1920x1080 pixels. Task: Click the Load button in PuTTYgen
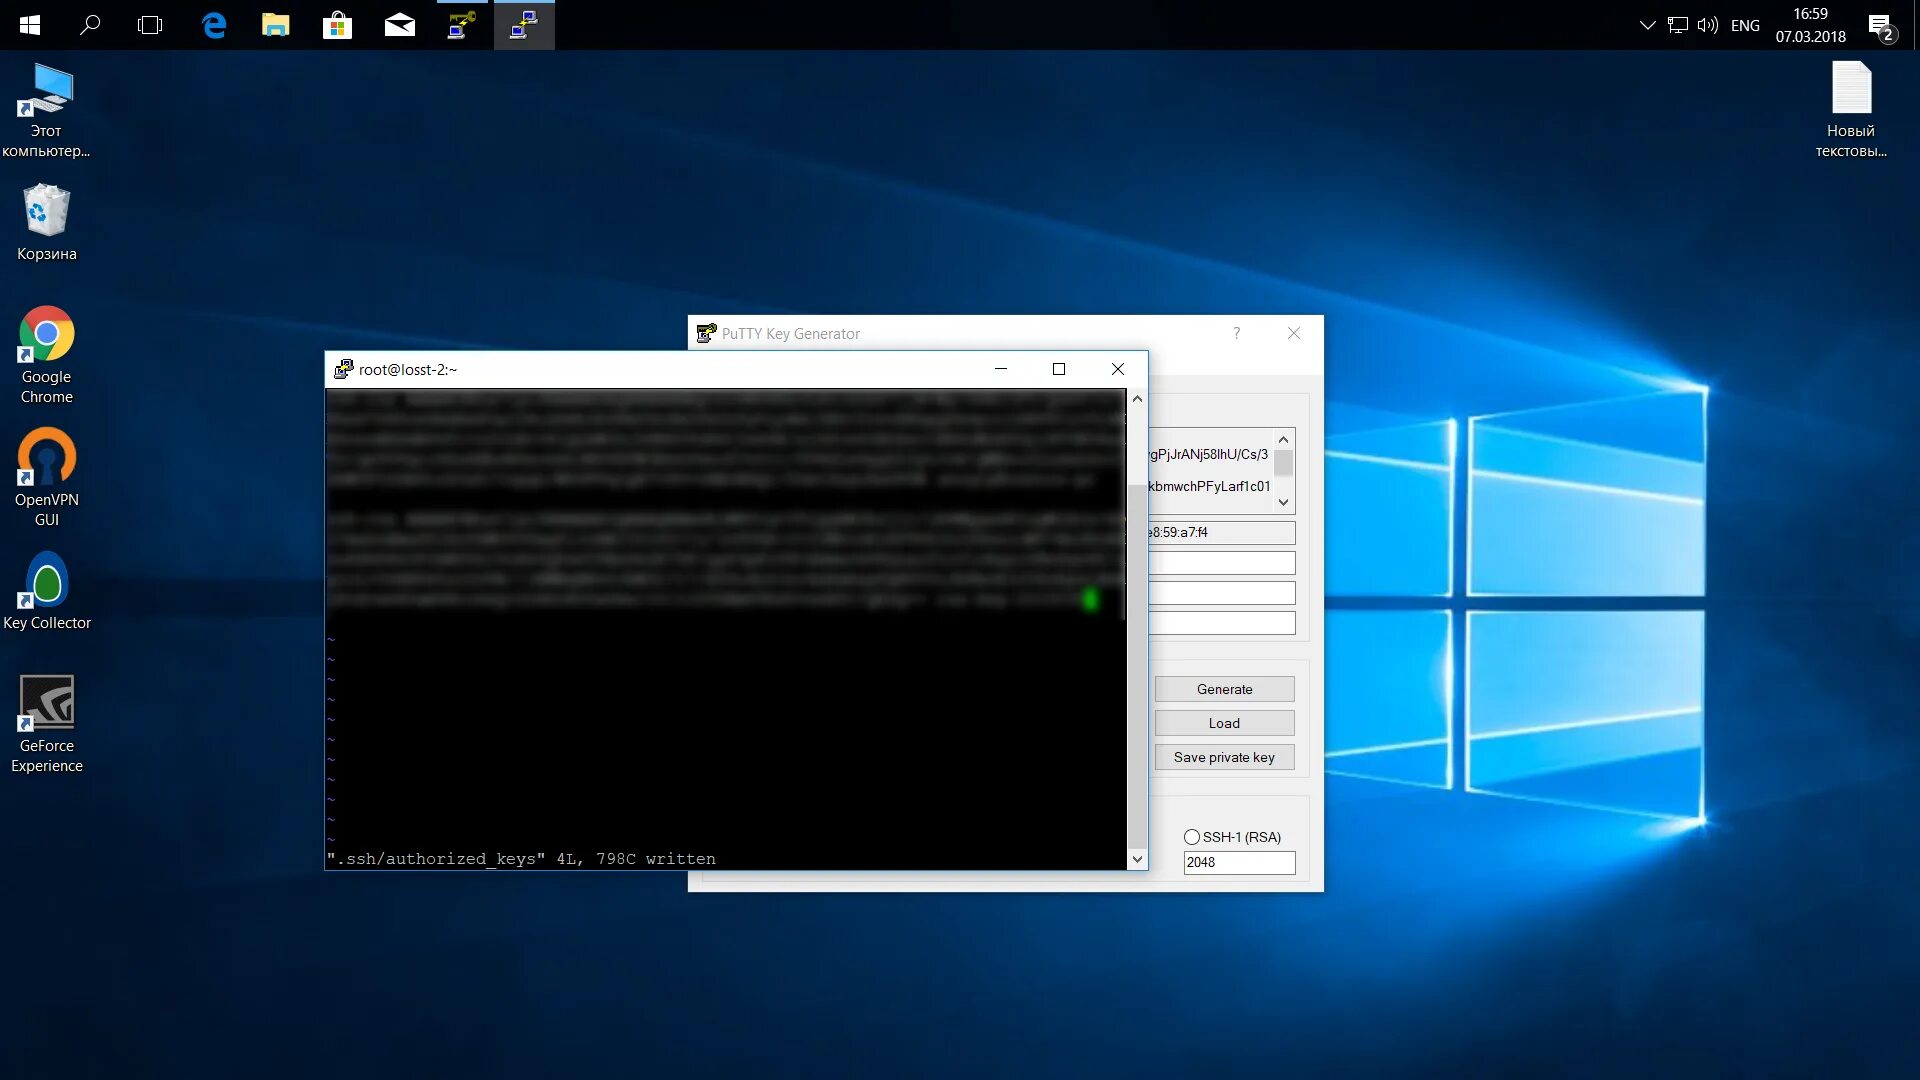coord(1224,723)
